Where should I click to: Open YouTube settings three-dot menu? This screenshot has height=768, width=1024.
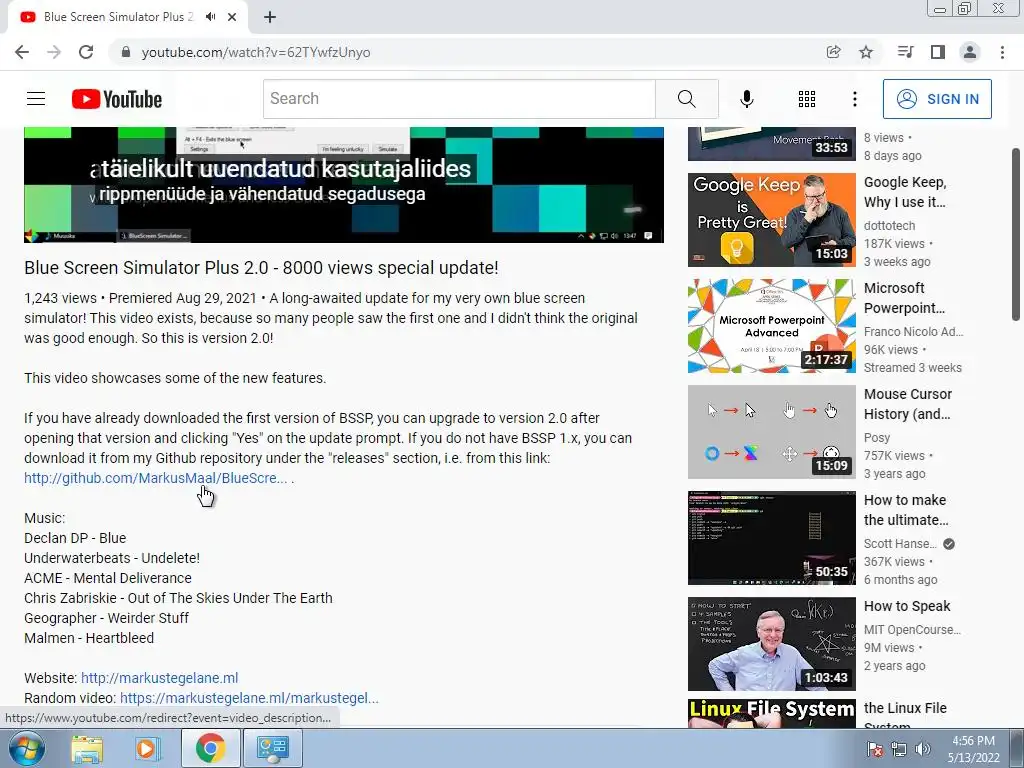point(854,99)
